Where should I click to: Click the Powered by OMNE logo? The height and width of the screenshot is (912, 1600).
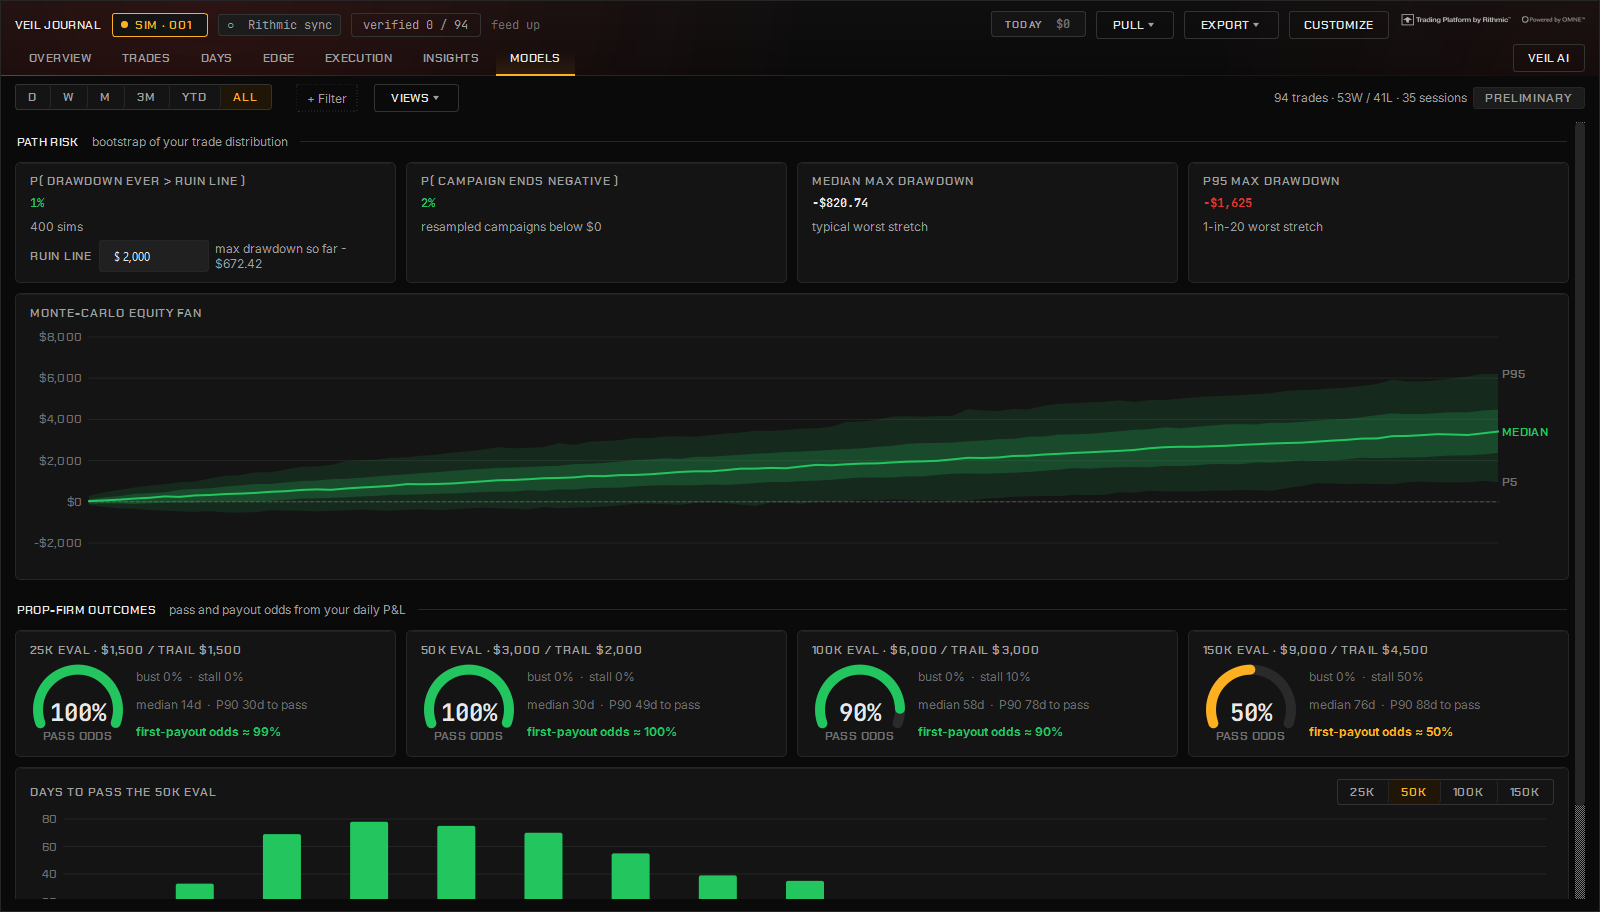[1553, 20]
